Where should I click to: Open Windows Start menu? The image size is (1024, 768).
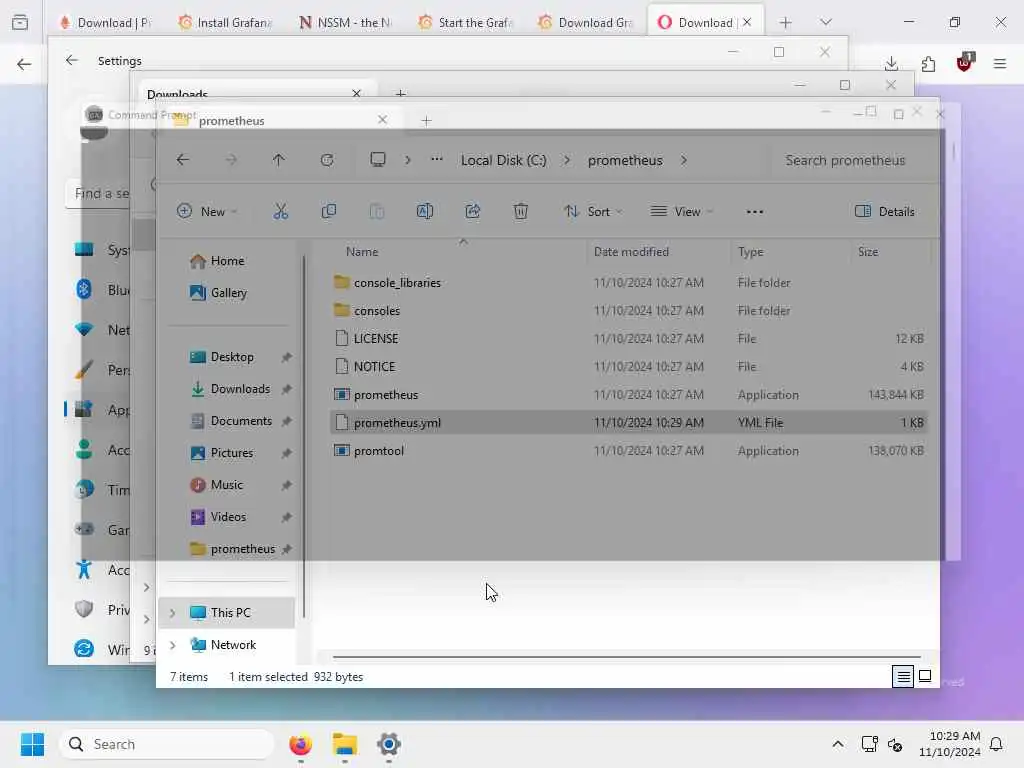click(32, 744)
